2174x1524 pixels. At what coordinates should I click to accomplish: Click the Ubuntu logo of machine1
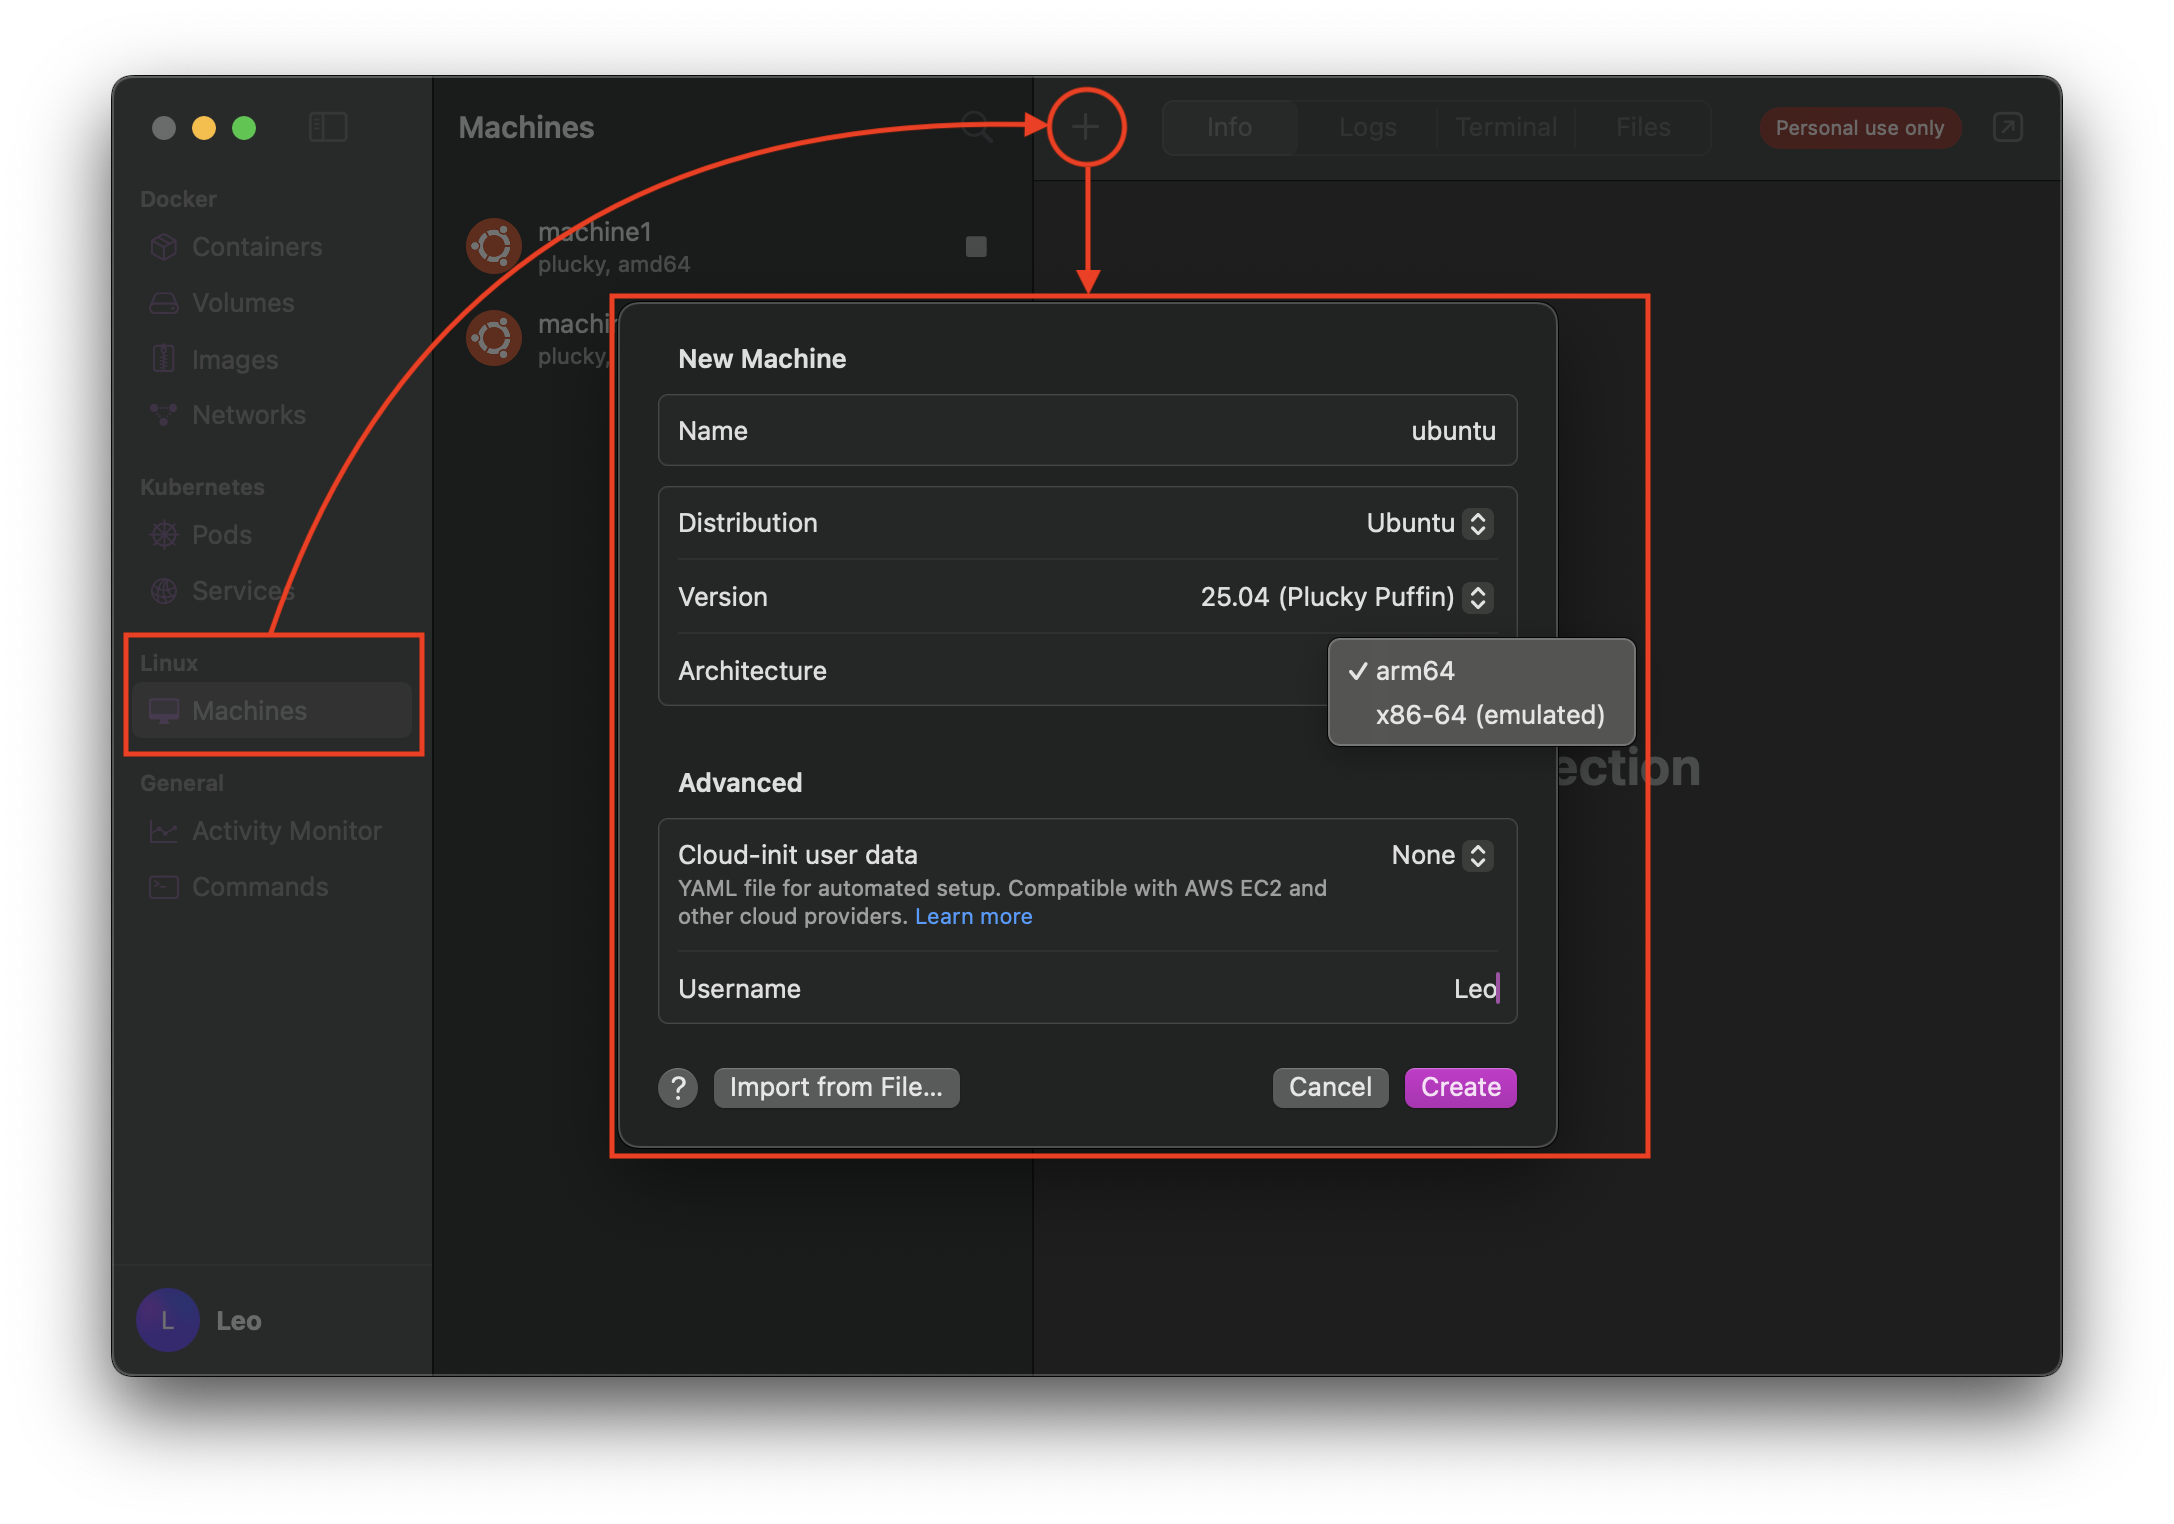point(494,246)
